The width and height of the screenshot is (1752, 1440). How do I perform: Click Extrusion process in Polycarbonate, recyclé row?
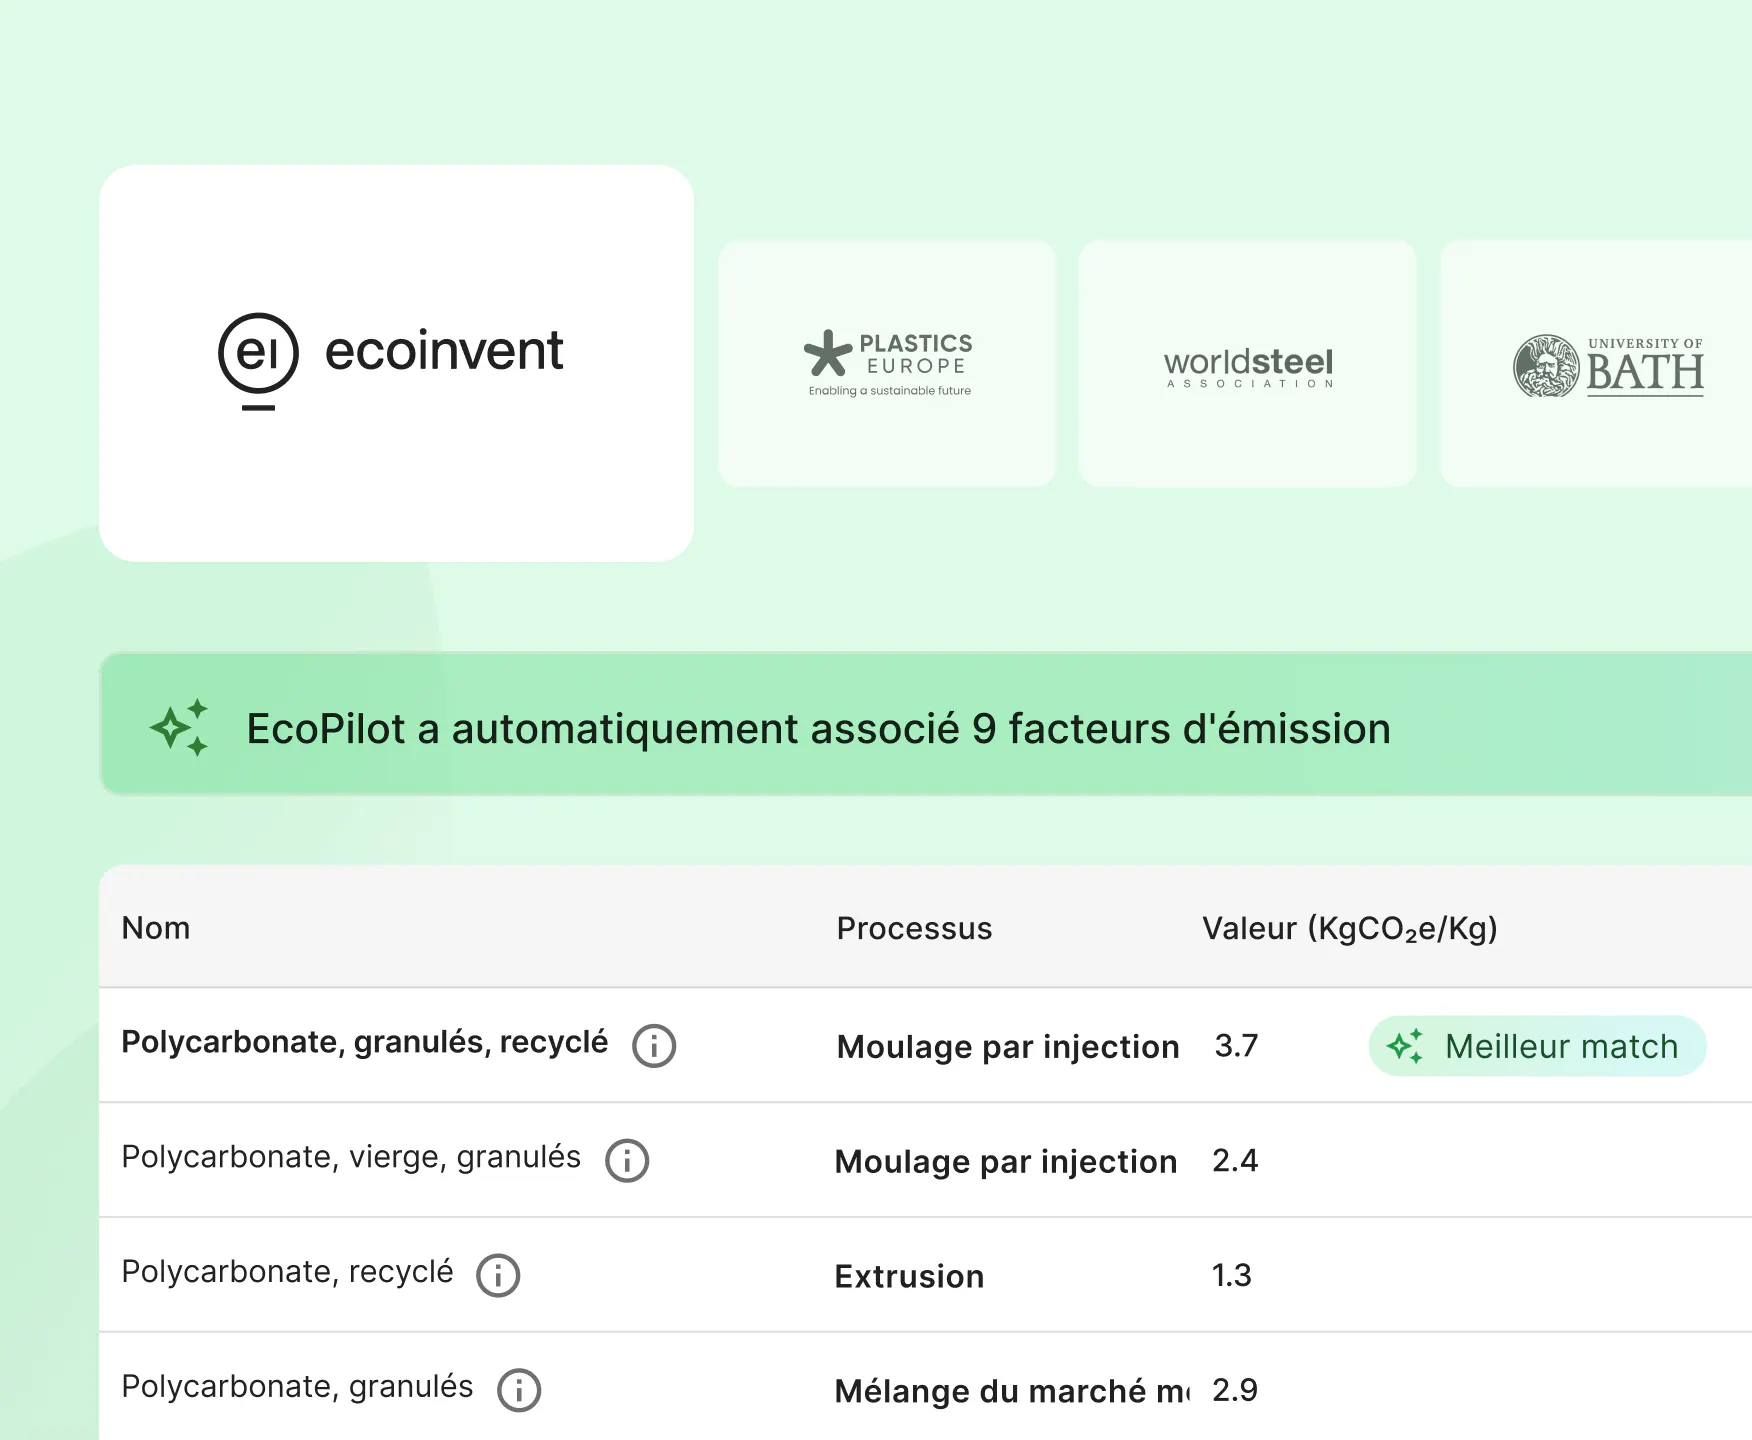click(909, 1276)
